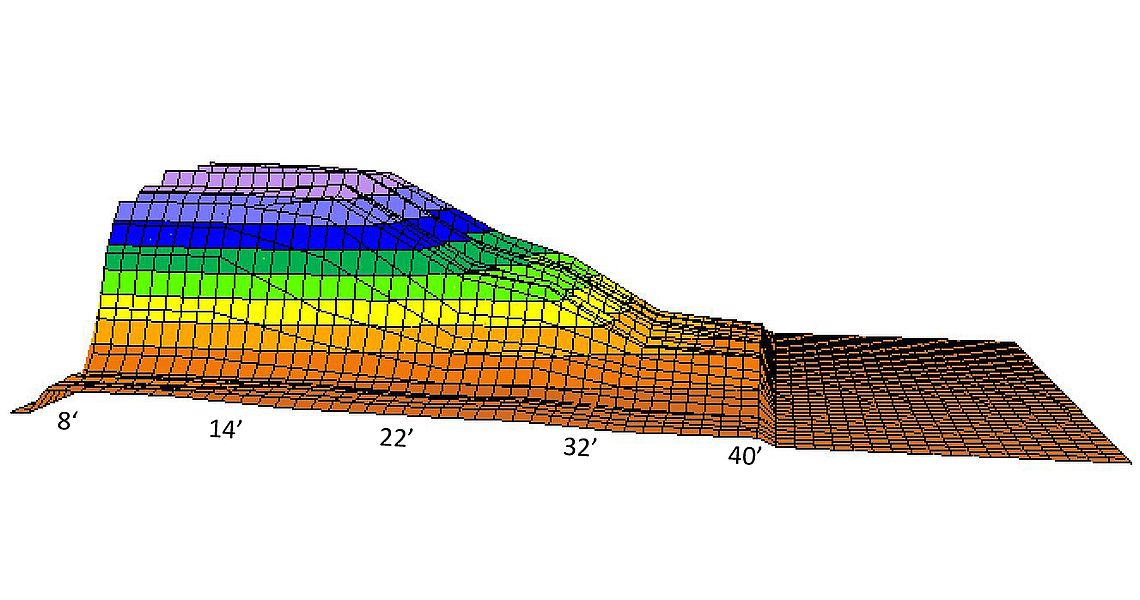Click the 22' depth label
This screenshot has width=1140, height=600.
point(396,439)
